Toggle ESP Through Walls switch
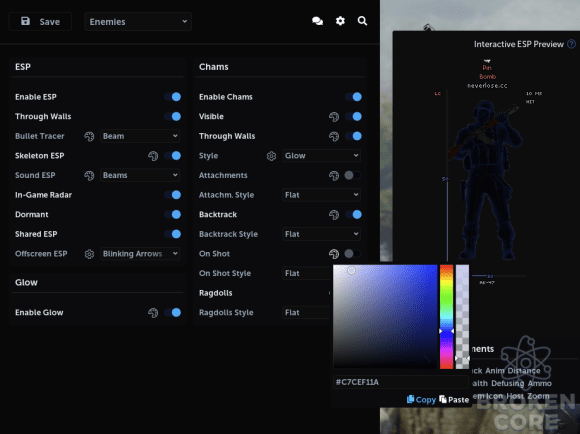The image size is (580, 434). pos(173,117)
